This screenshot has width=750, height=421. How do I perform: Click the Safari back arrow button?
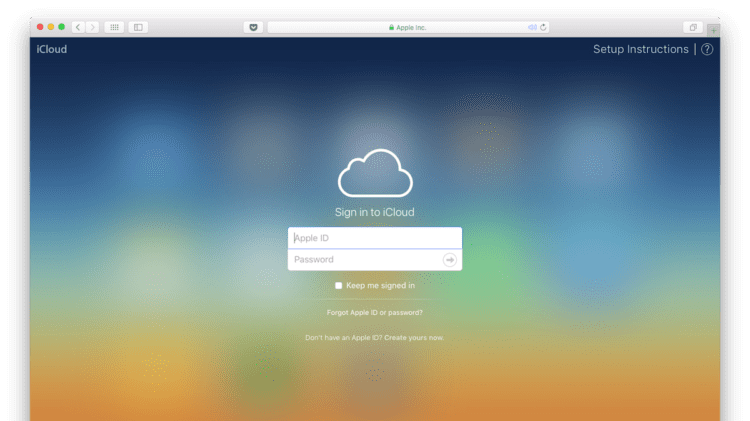click(78, 27)
